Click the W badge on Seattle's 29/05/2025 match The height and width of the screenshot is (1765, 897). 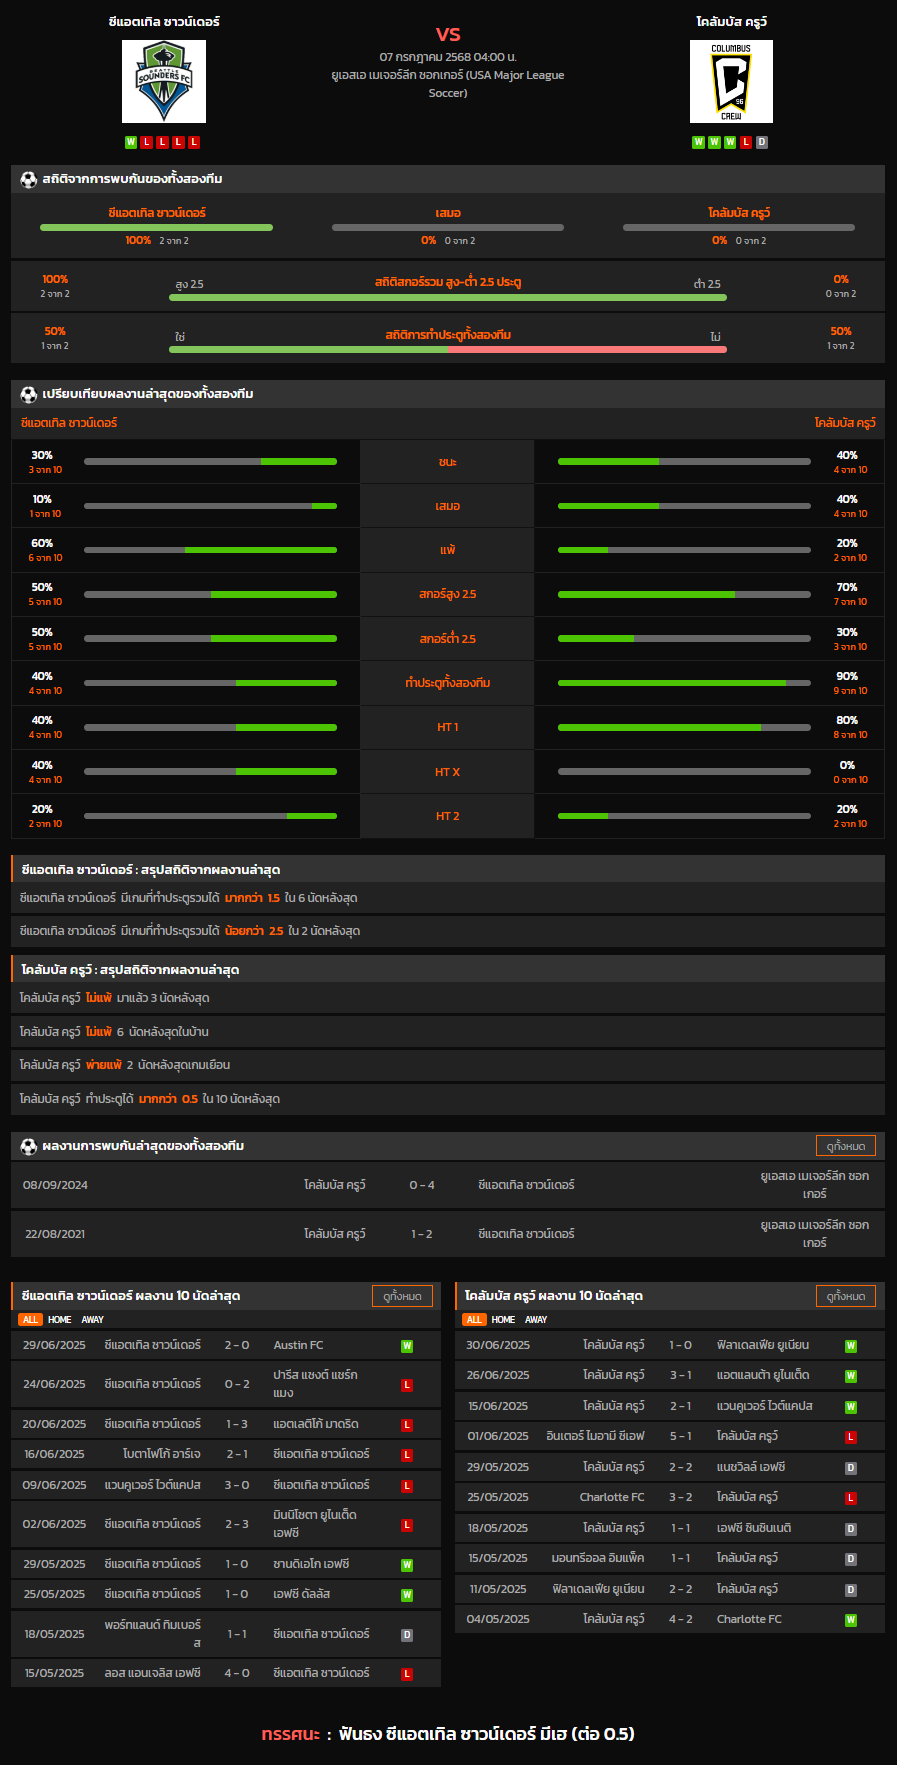407,1565
